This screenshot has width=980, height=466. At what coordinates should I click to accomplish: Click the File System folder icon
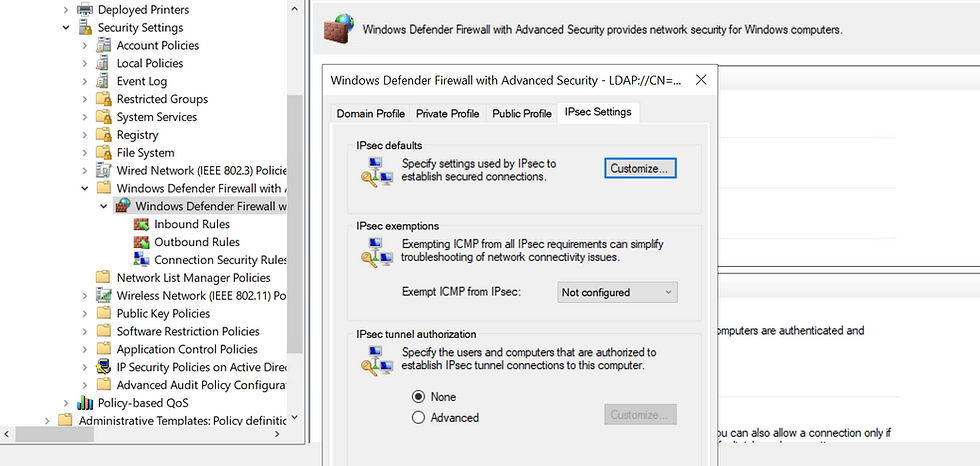click(x=103, y=152)
